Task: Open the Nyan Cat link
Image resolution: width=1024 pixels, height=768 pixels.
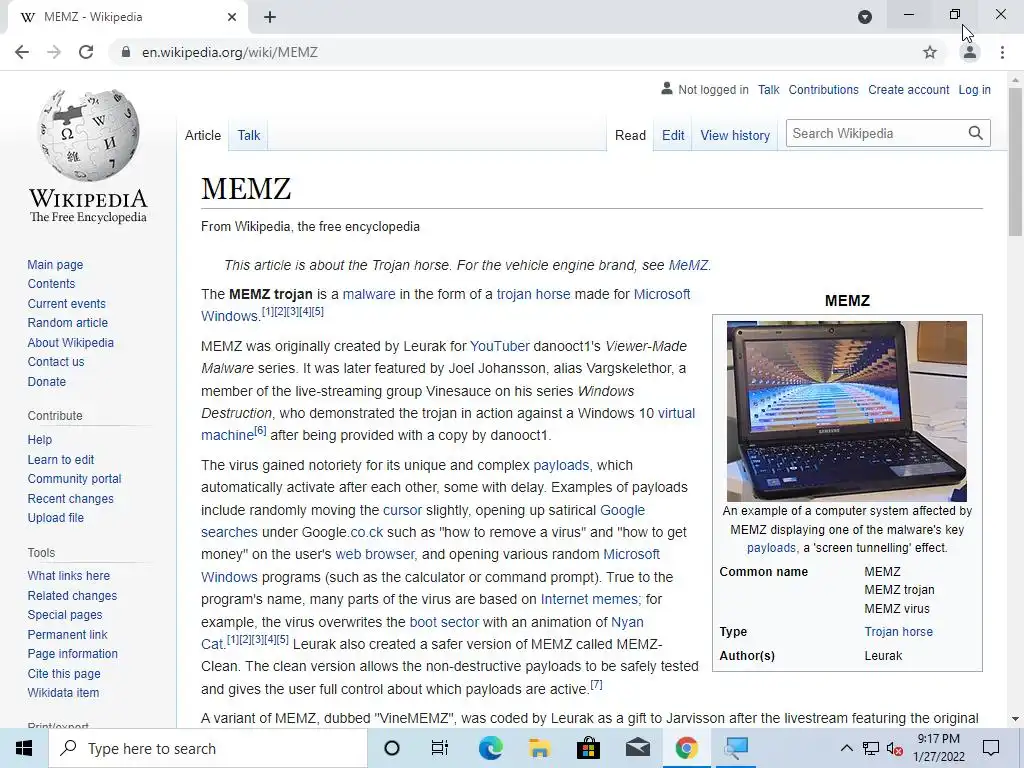Action: (627, 622)
